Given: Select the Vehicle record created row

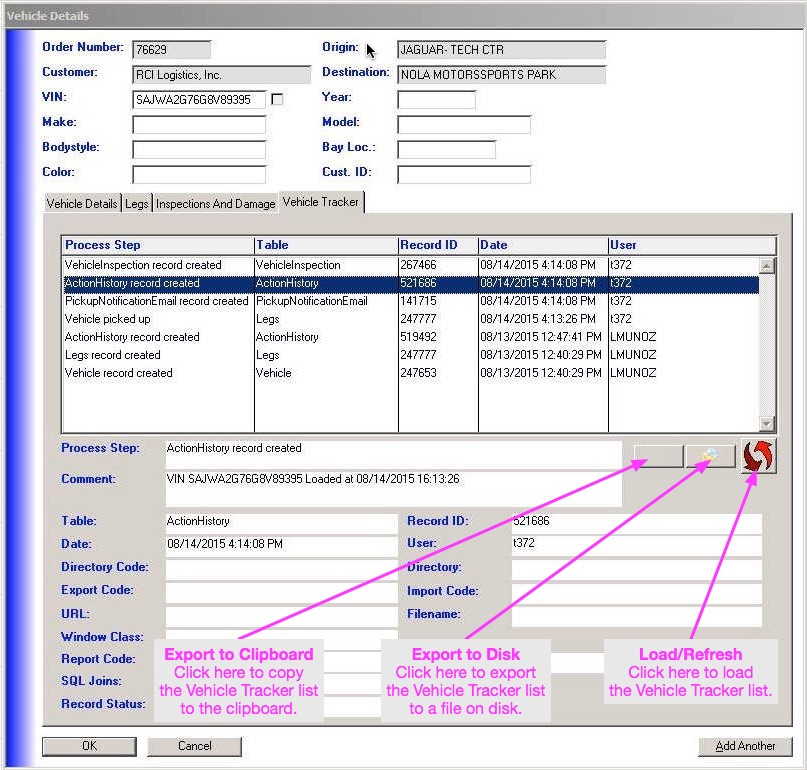Looking at the screenshot, I should coord(410,373).
